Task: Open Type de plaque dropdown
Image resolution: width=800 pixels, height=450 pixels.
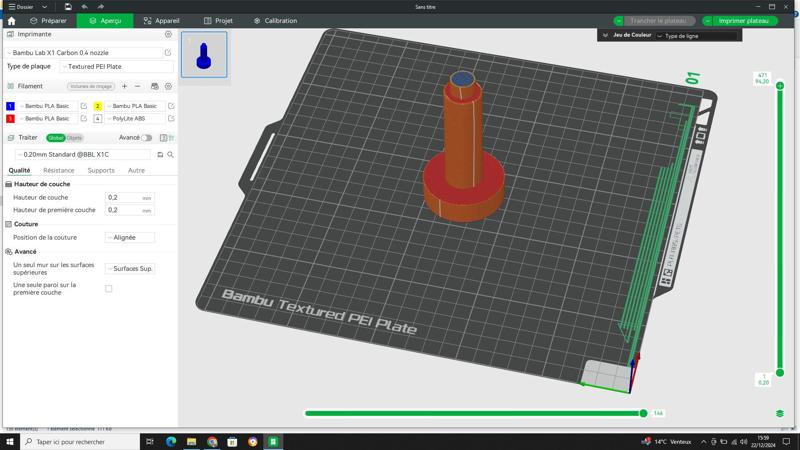Action: tap(116, 66)
